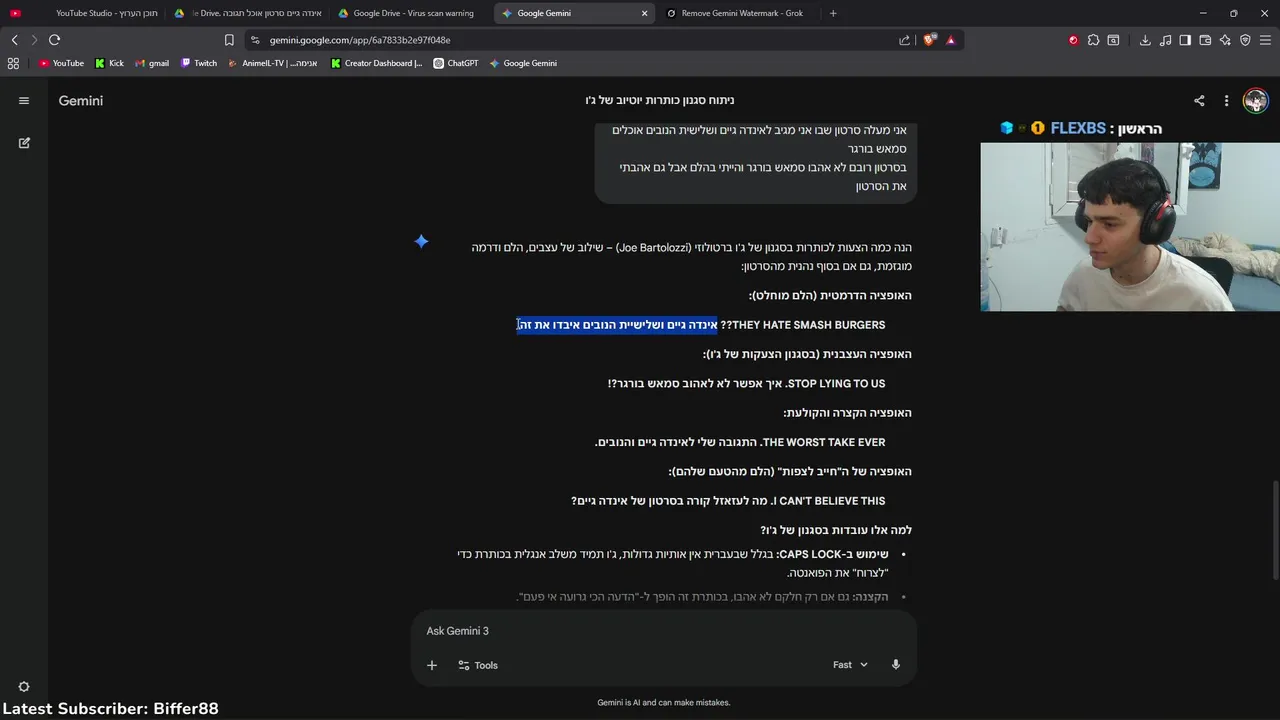The width and height of the screenshot is (1280, 720).
Task: Share page link from the address bar
Action: coord(905,40)
